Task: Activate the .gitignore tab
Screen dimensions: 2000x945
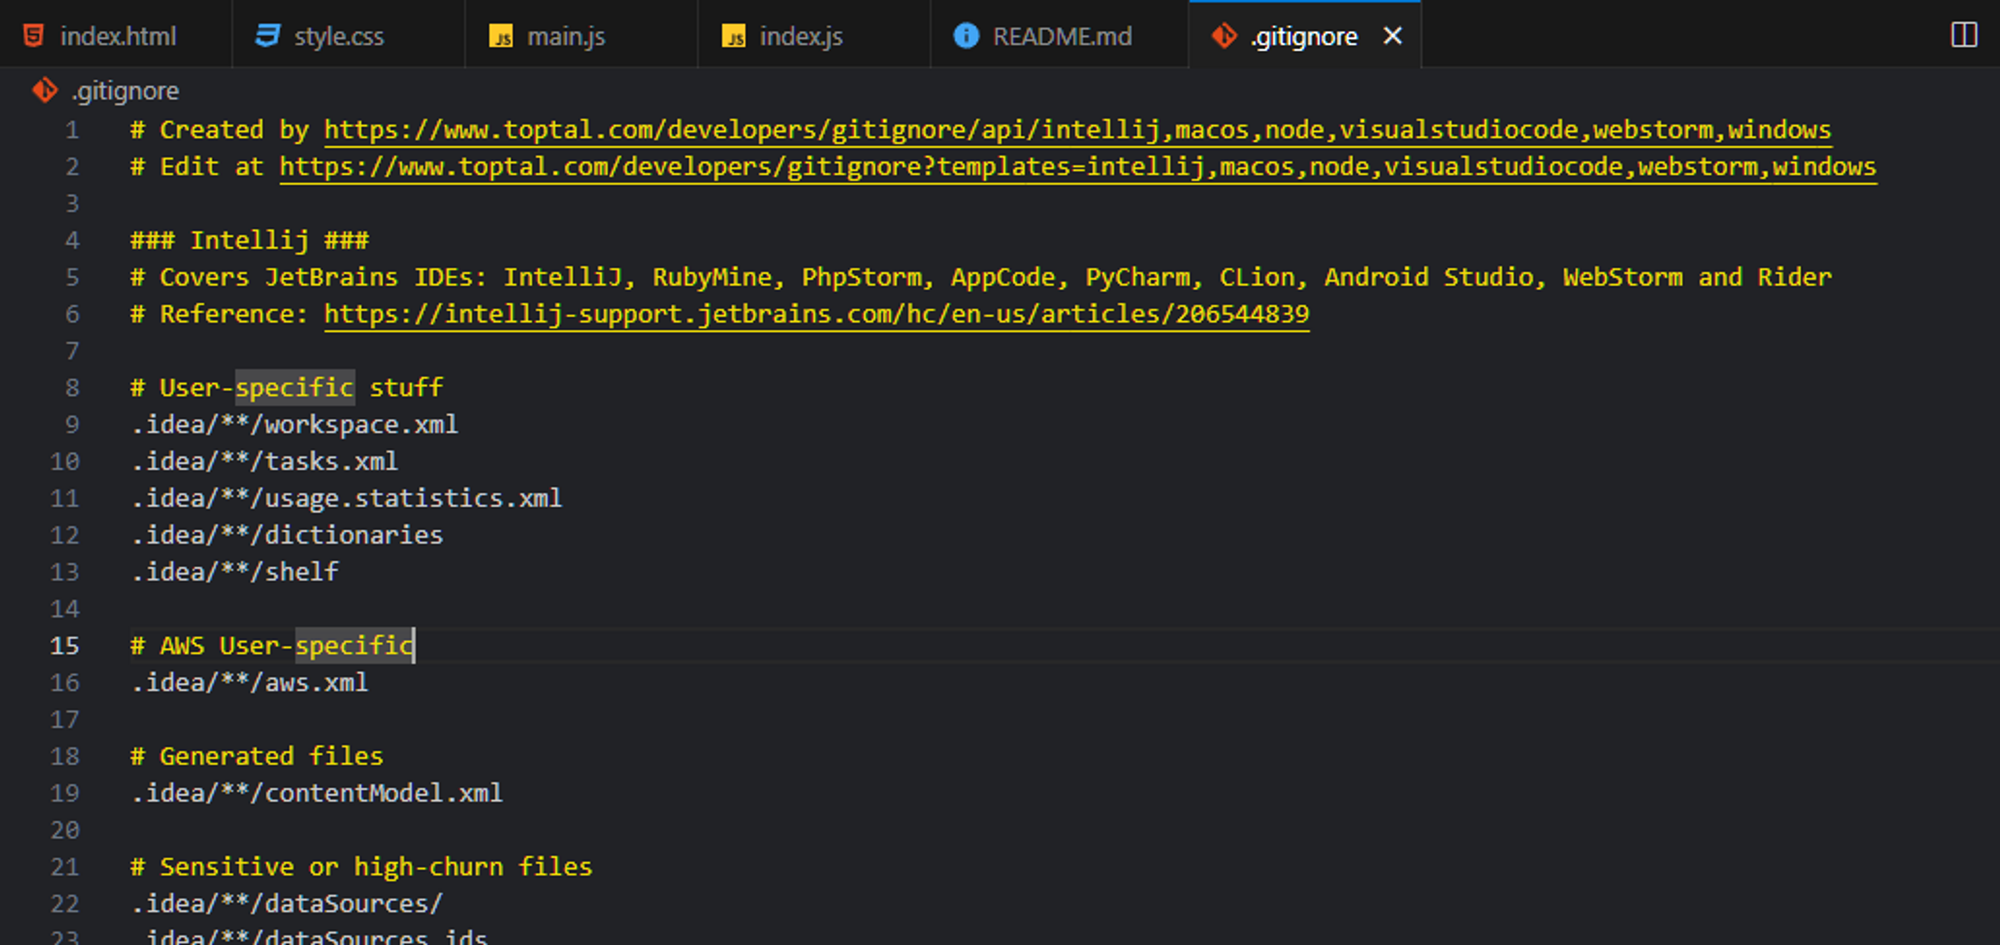Action: tap(1303, 36)
